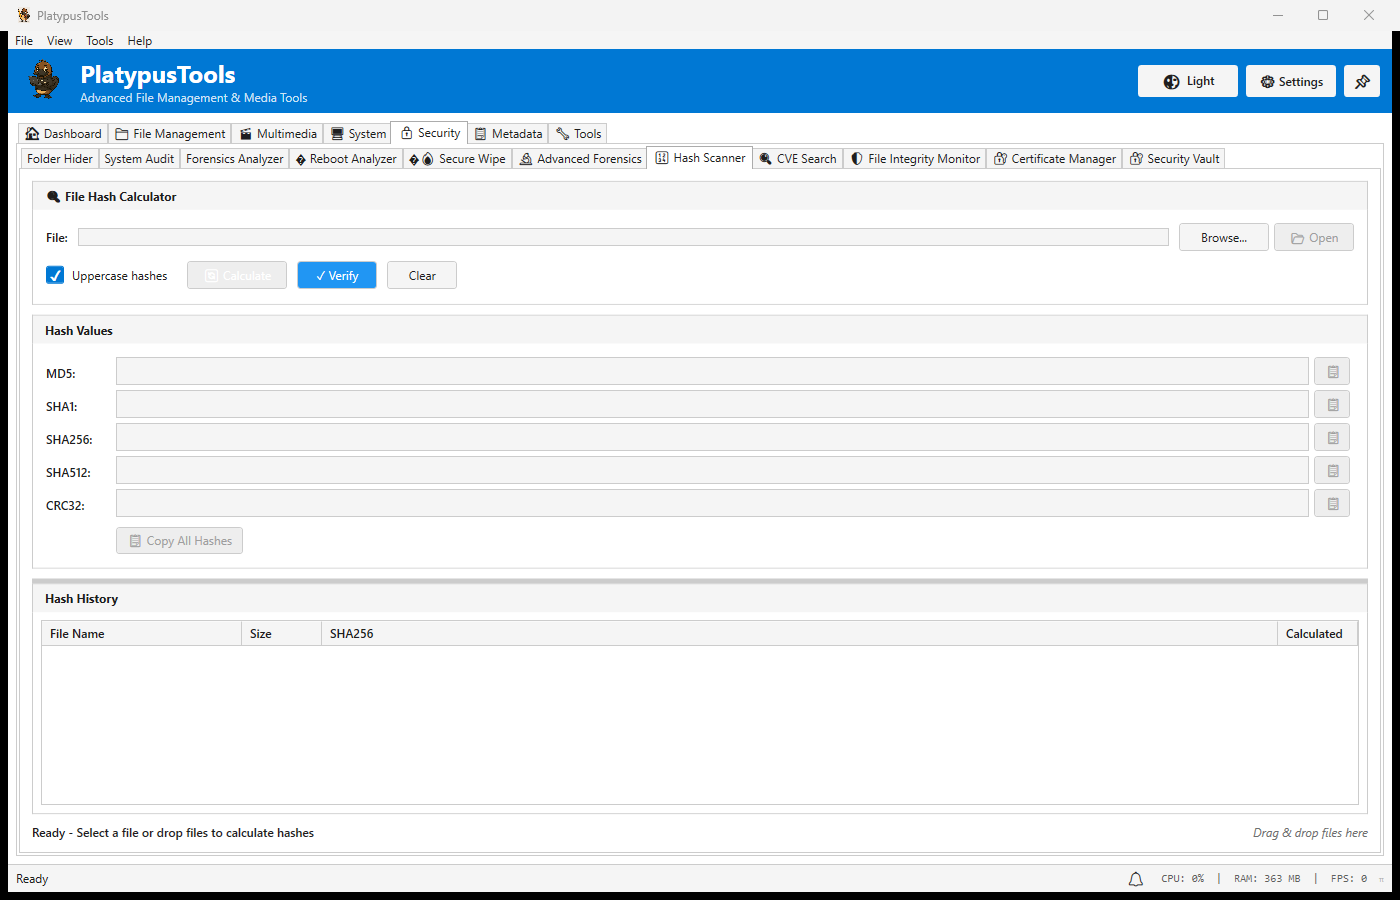The image size is (1400, 900).
Task: Copy the CRC32 hash using its clipboard icon
Action: click(x=1331, y=503)
